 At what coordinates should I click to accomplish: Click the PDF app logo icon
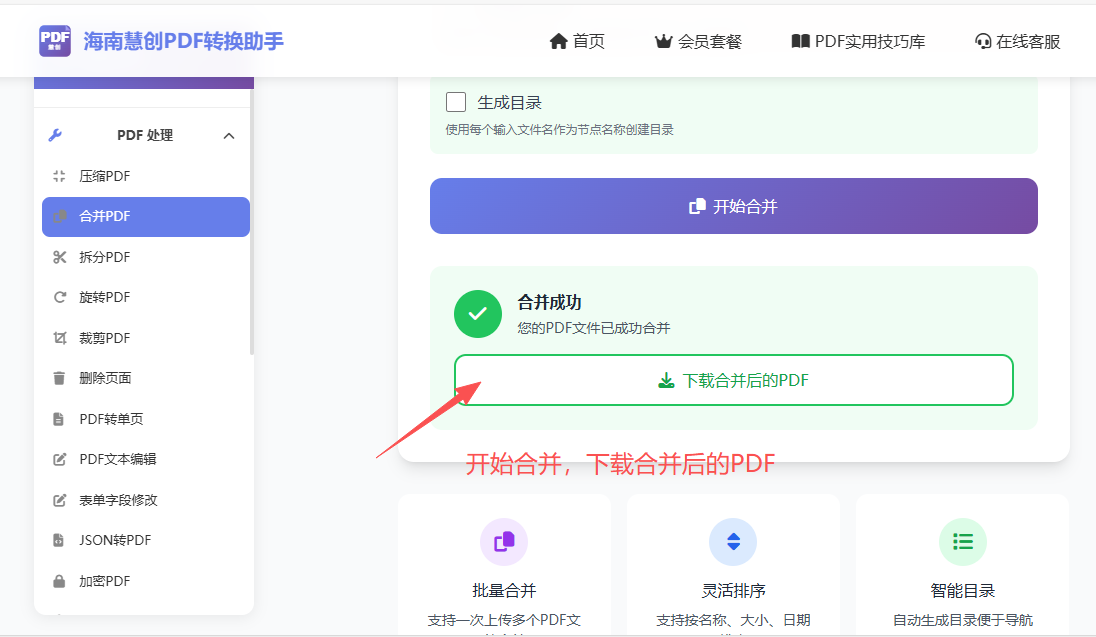(55, 41)
